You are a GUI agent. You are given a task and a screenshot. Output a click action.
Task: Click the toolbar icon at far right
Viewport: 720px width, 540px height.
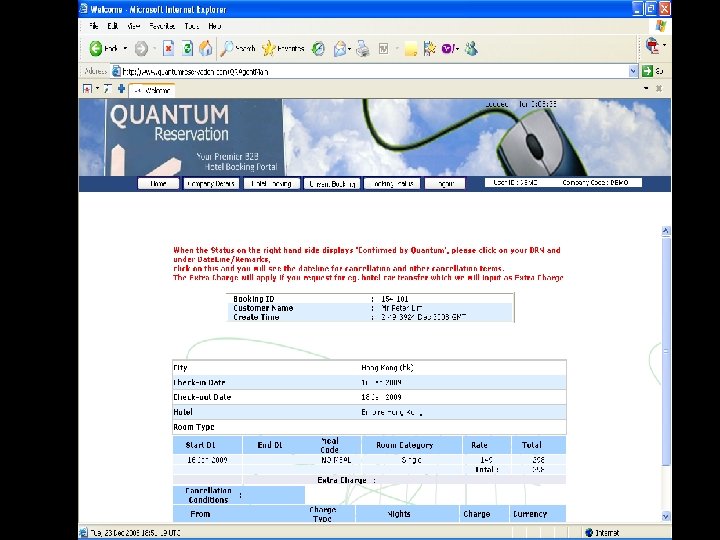tap(652, 45)
